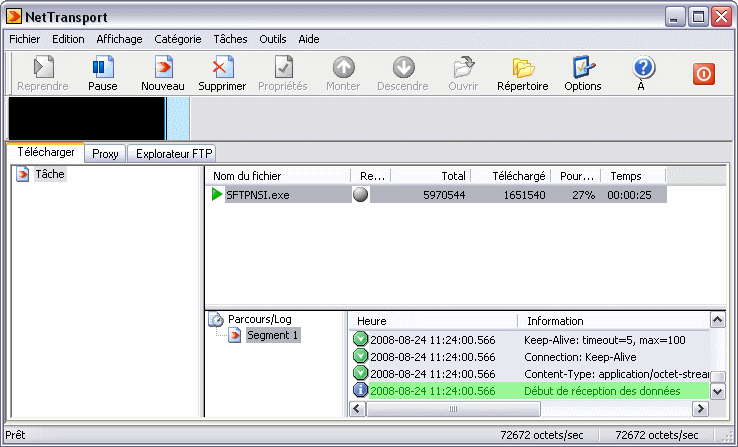Switch to the Télécharger tab

tap(46, 152)
